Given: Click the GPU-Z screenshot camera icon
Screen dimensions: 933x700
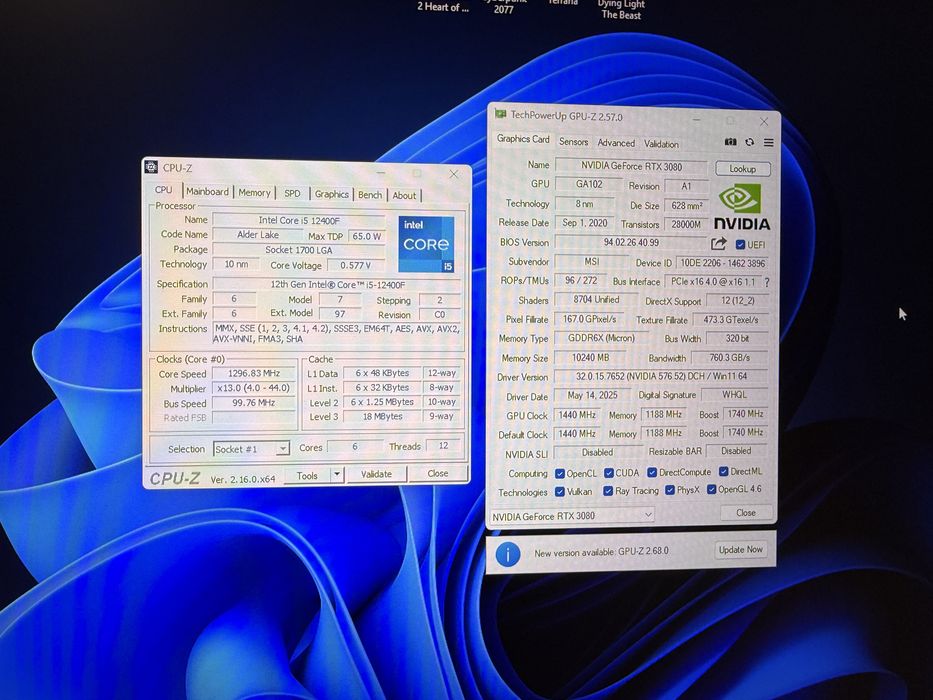Looking at the screenshot, I should click(730, 142).
